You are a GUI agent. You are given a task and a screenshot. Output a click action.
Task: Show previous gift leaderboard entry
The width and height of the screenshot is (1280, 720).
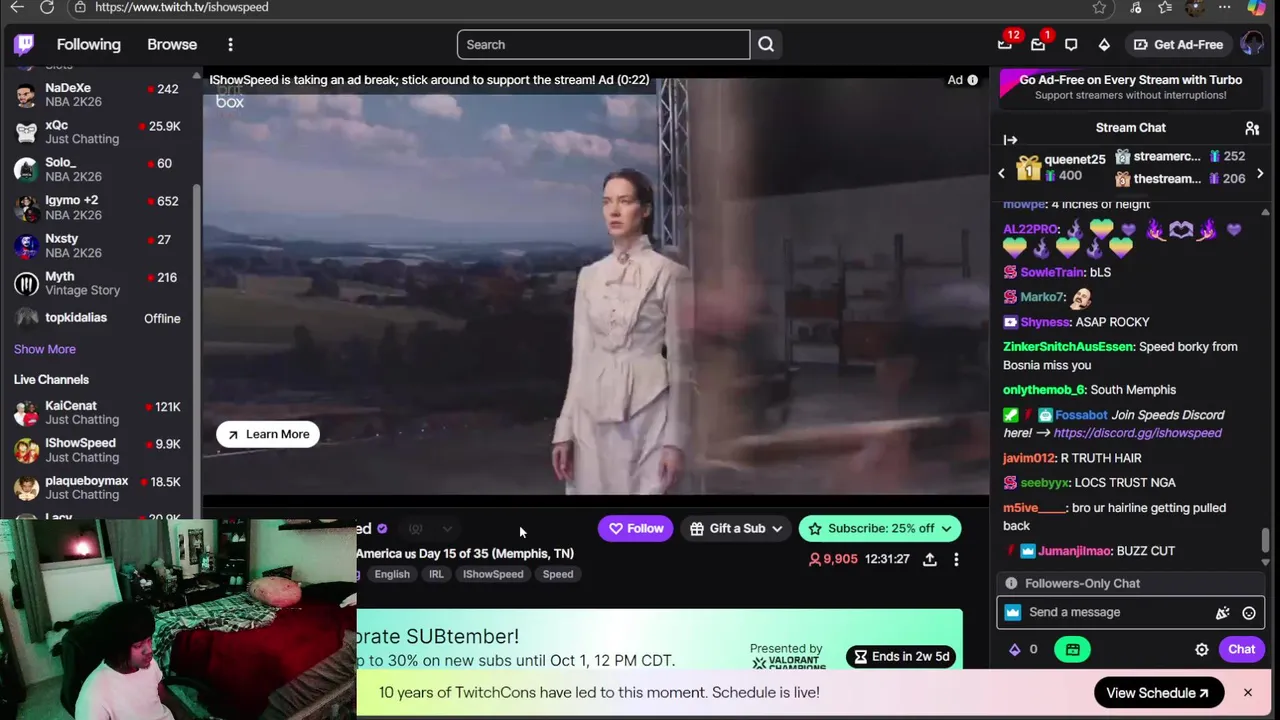(x=1001, y=173)
